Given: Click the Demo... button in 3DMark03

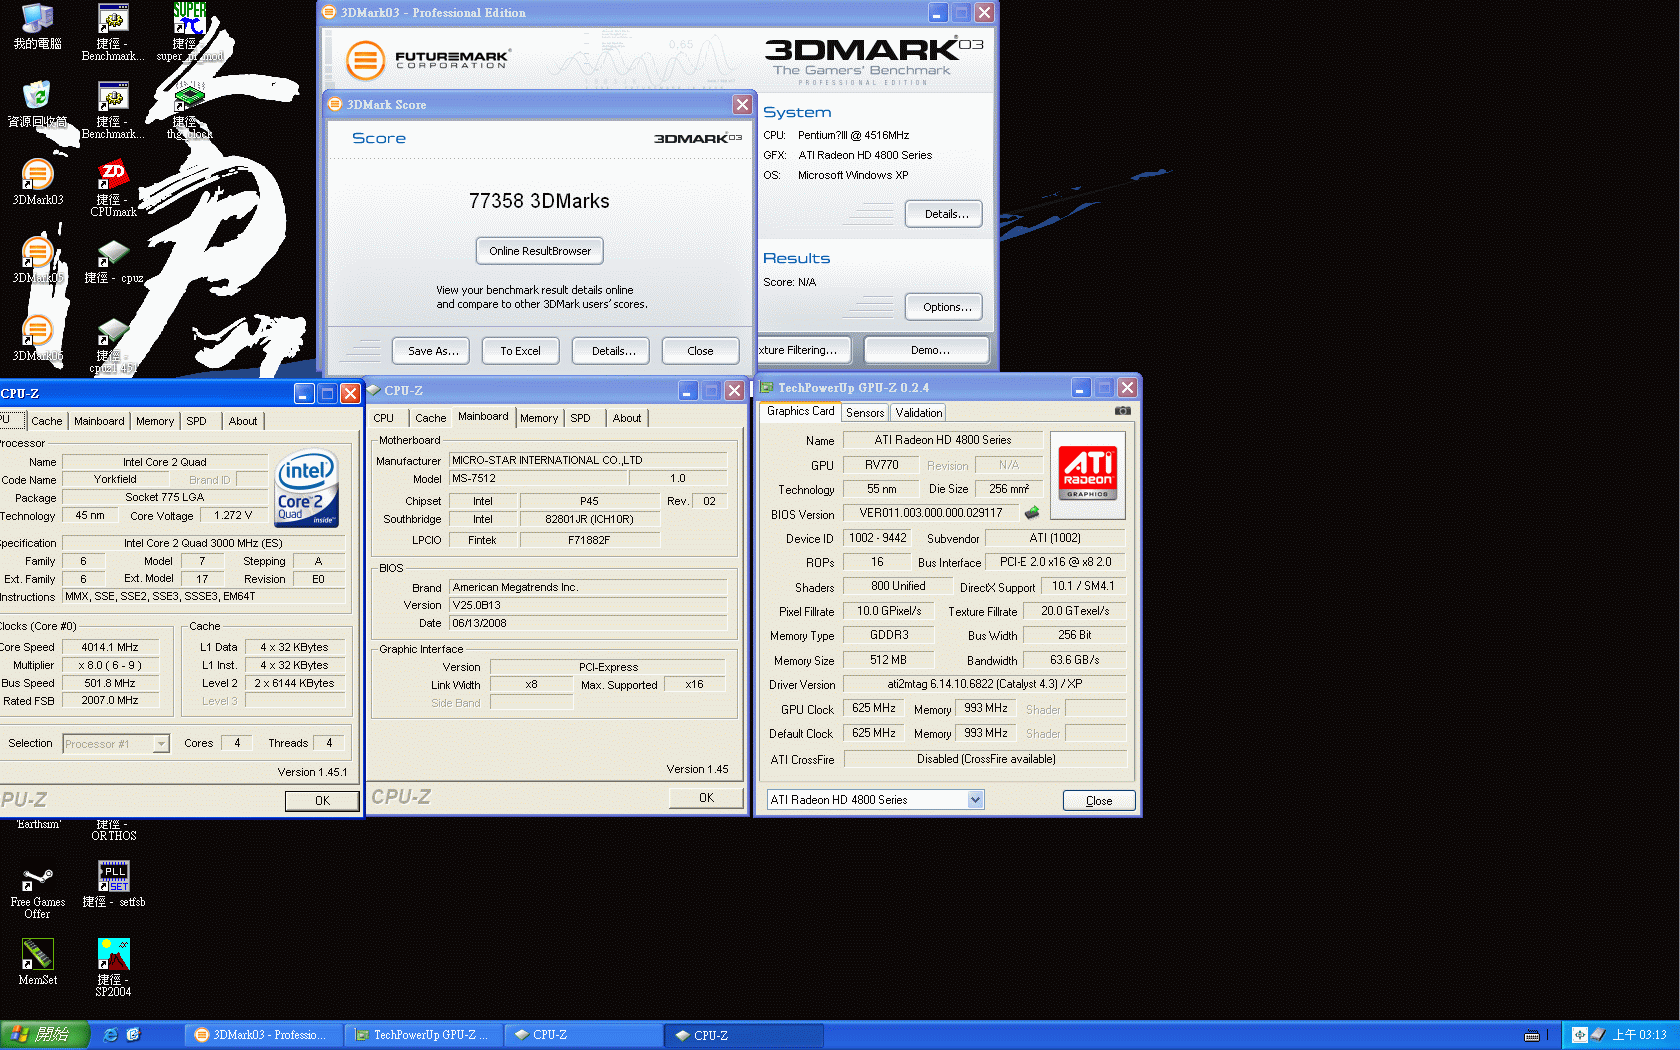Looking at the screenshot, I should click(x=929, y=350).
